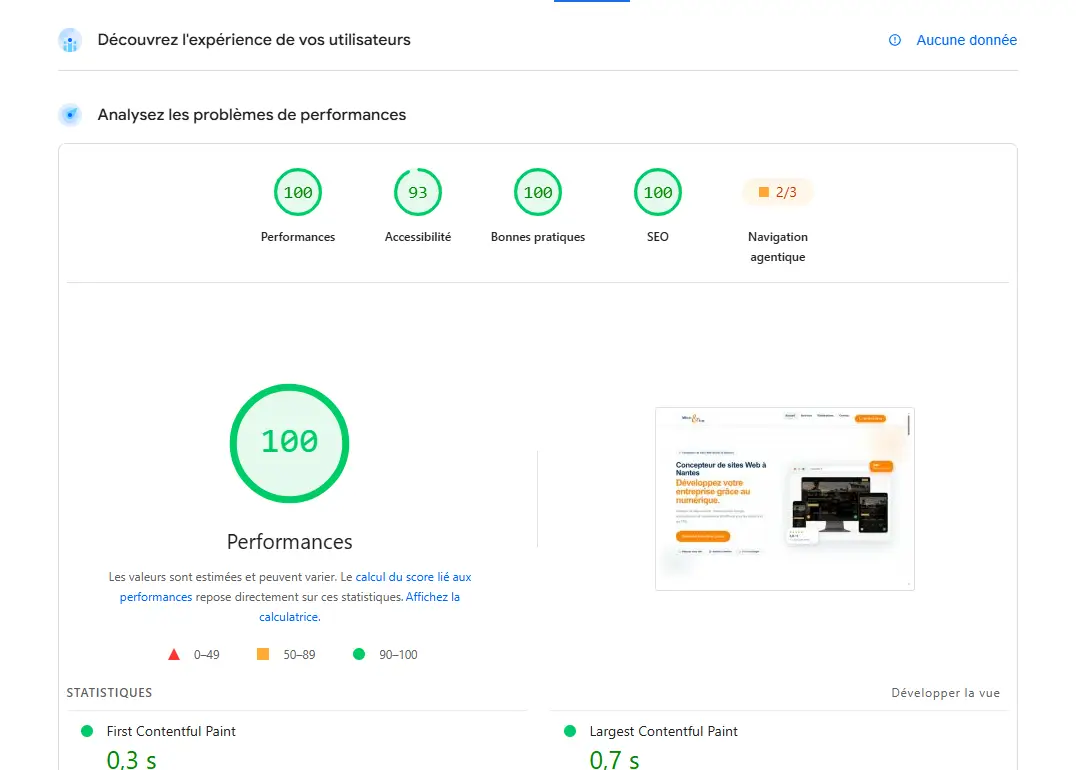This screenshot has width=1076, height=770.
Task: Select the Bonnes pratiques score gauge
Action: click(x=538, y=192)
